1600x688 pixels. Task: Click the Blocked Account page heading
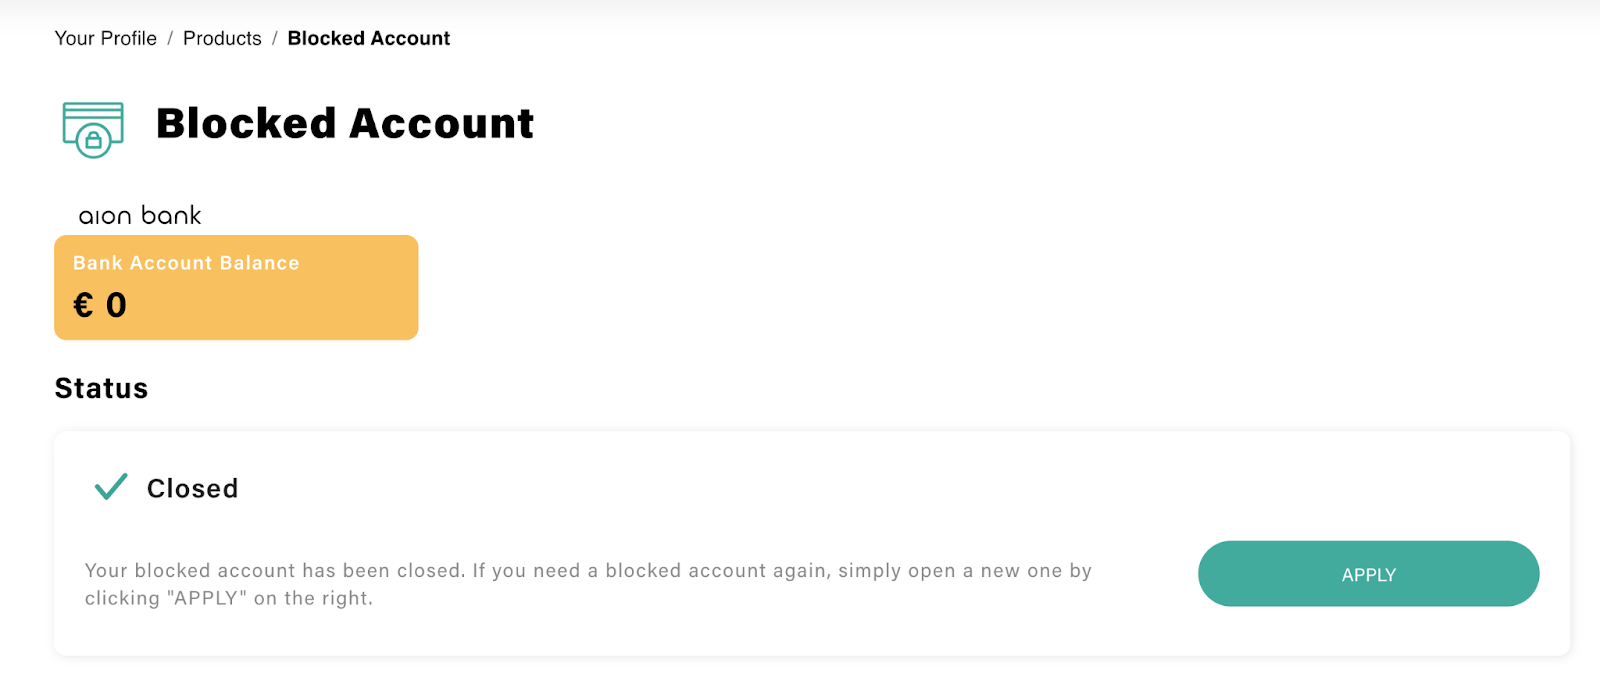[x=345, y=124]
